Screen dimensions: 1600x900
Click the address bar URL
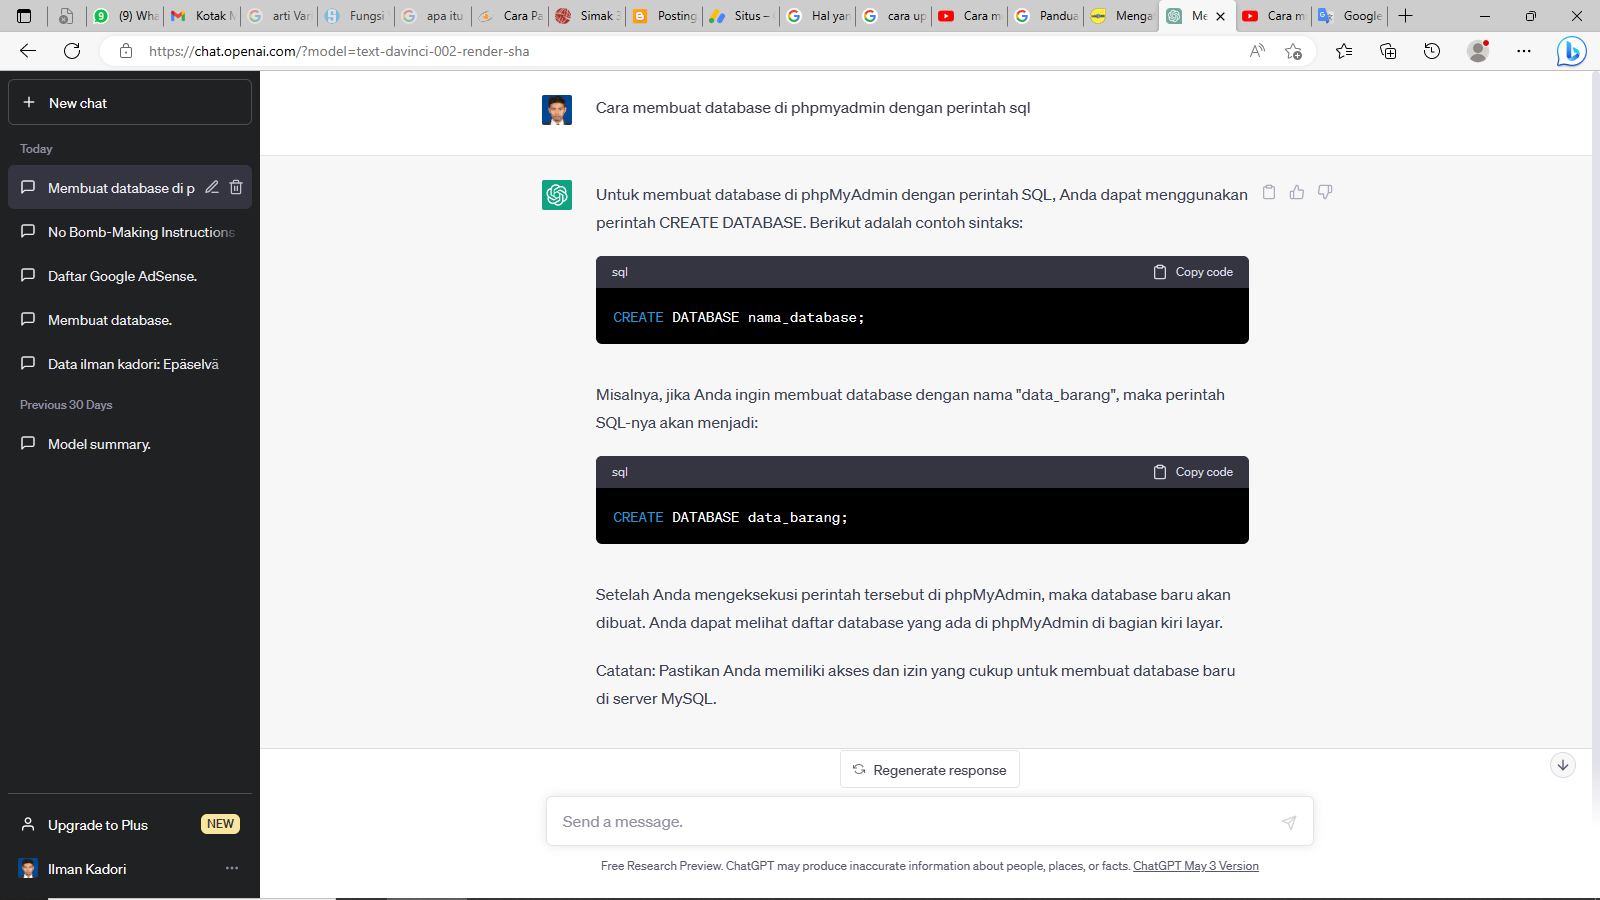(339, 51)
